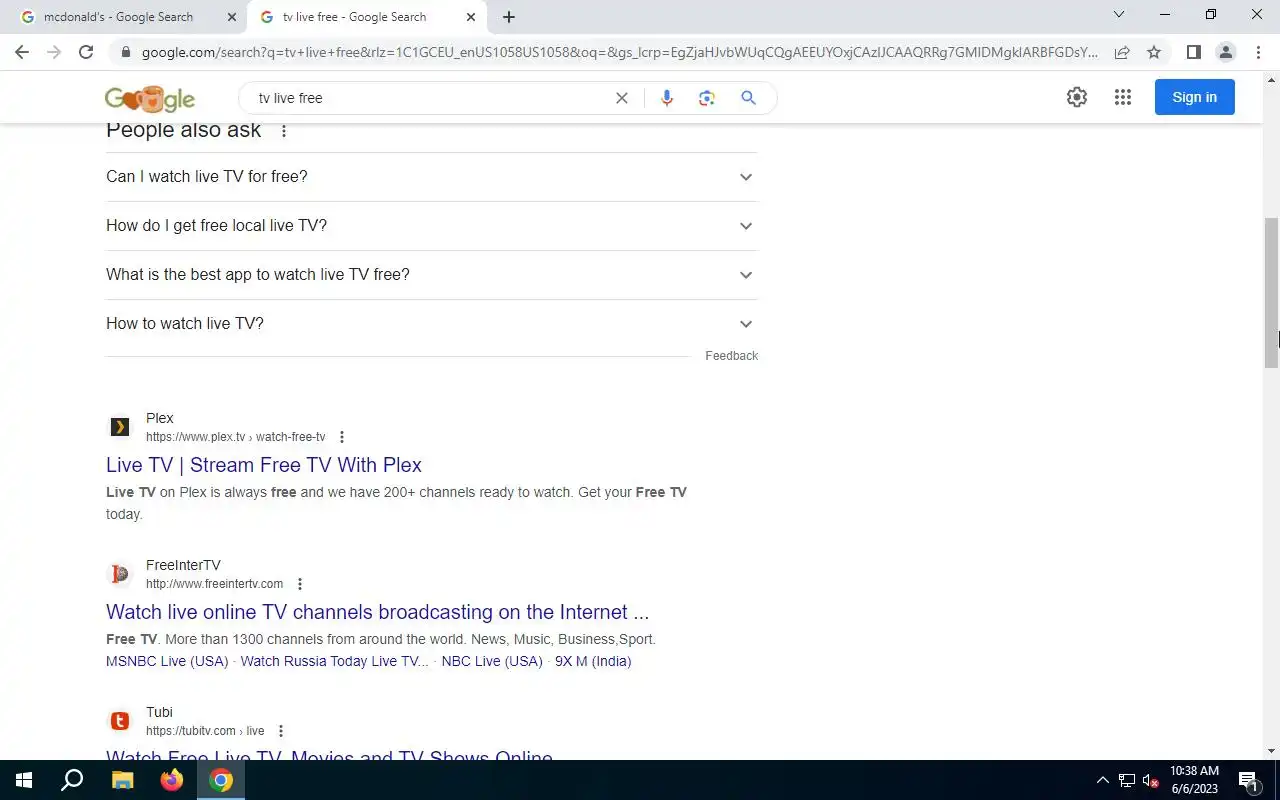Open more options for FreeInterTV result

(300, 584)
